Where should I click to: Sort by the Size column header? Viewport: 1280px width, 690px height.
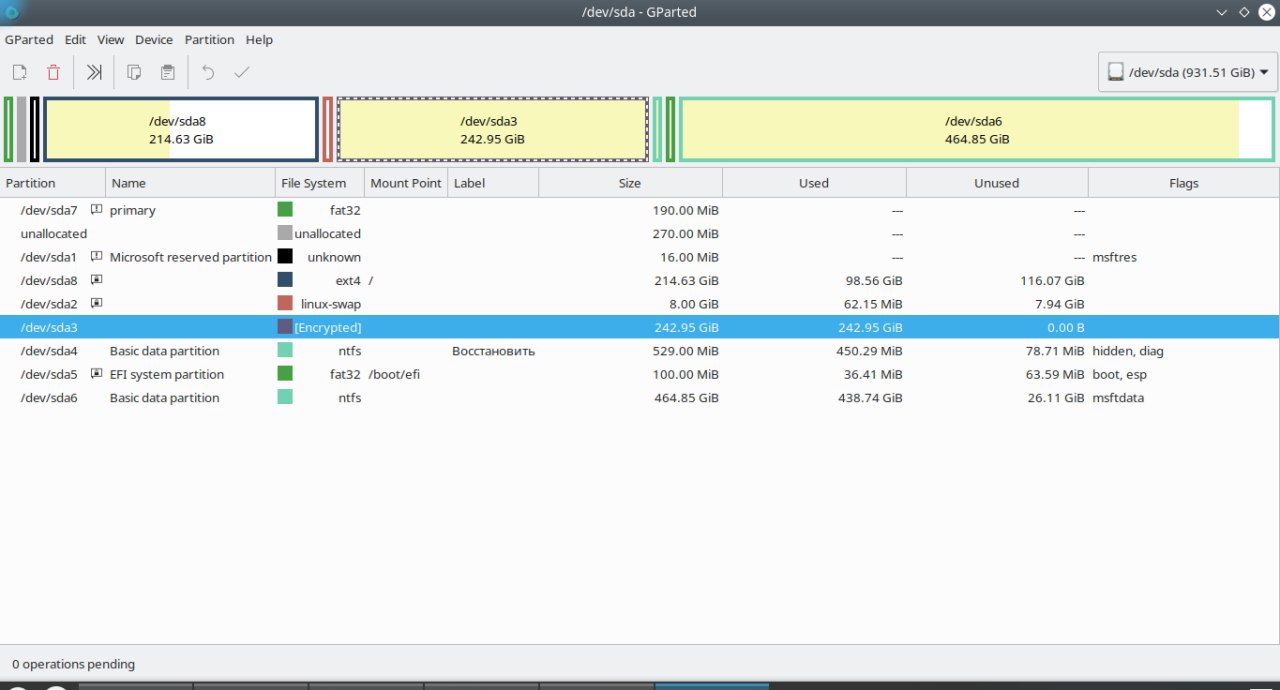[630, 183]
